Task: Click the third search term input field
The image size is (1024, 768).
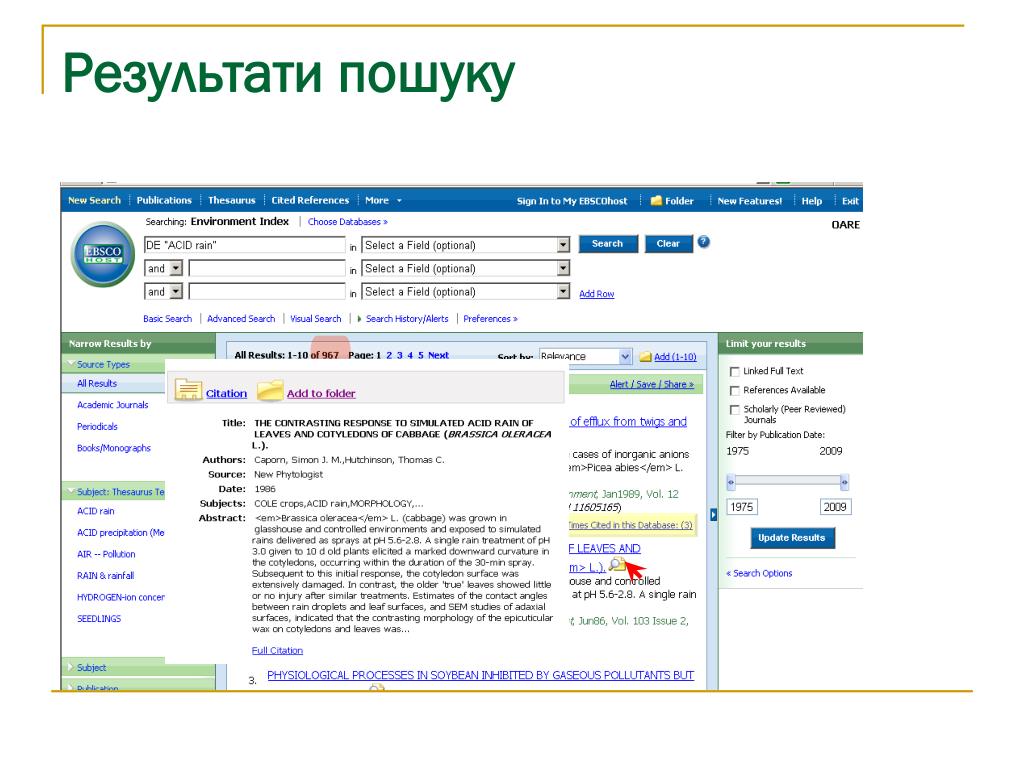Action: tap(266, 292)
